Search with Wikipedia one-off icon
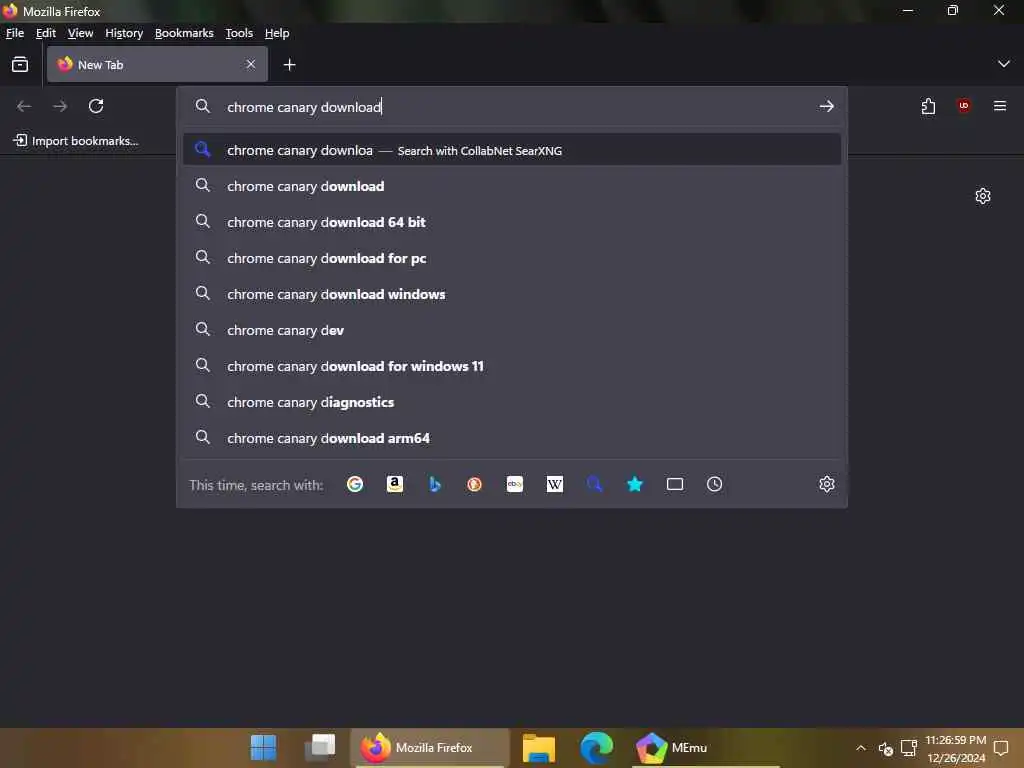This screenshot has width=1024, height=768. [x=554, y=484]
